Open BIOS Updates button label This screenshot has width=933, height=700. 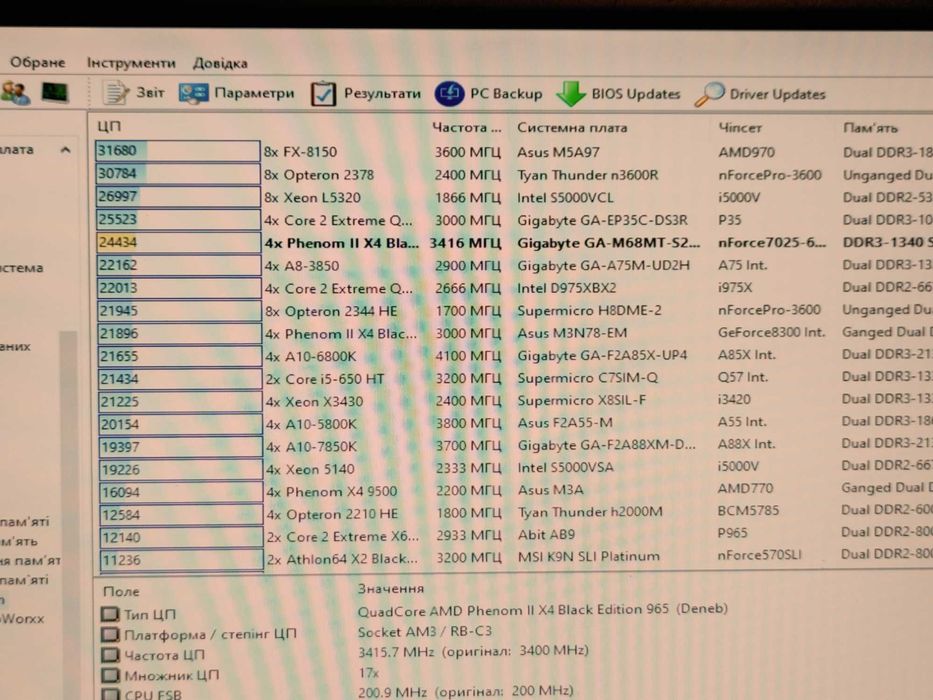pos(635,94)
